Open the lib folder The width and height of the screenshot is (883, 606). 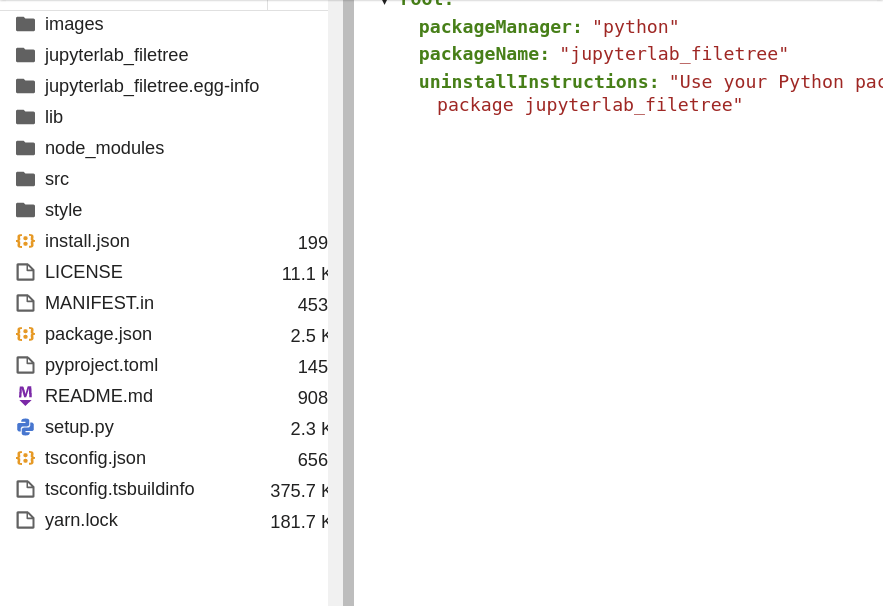pyautogui.click(x=53, y=117)
